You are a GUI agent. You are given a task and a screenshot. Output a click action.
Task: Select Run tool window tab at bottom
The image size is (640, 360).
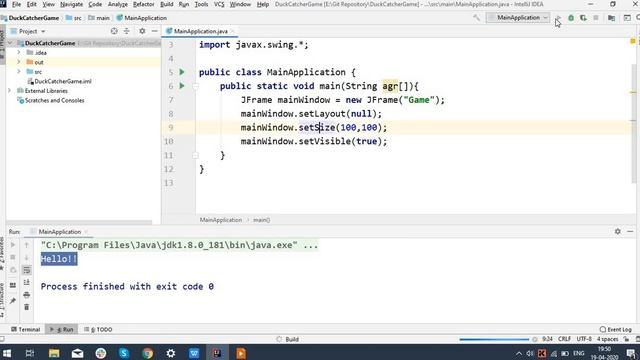[62, 329]
